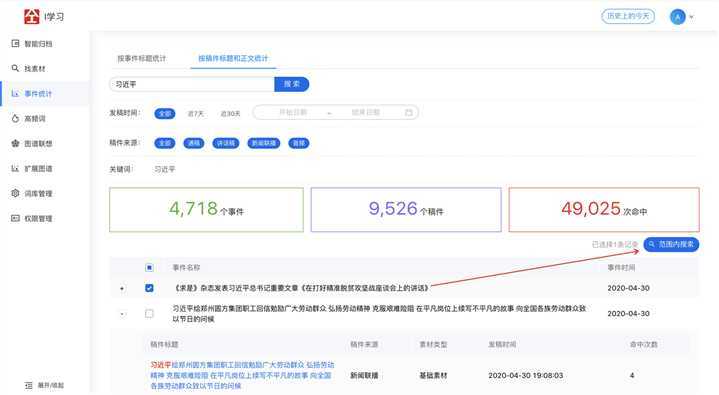Switch to the 按稿件标题和正文统计 tab

tap(233, 58)
